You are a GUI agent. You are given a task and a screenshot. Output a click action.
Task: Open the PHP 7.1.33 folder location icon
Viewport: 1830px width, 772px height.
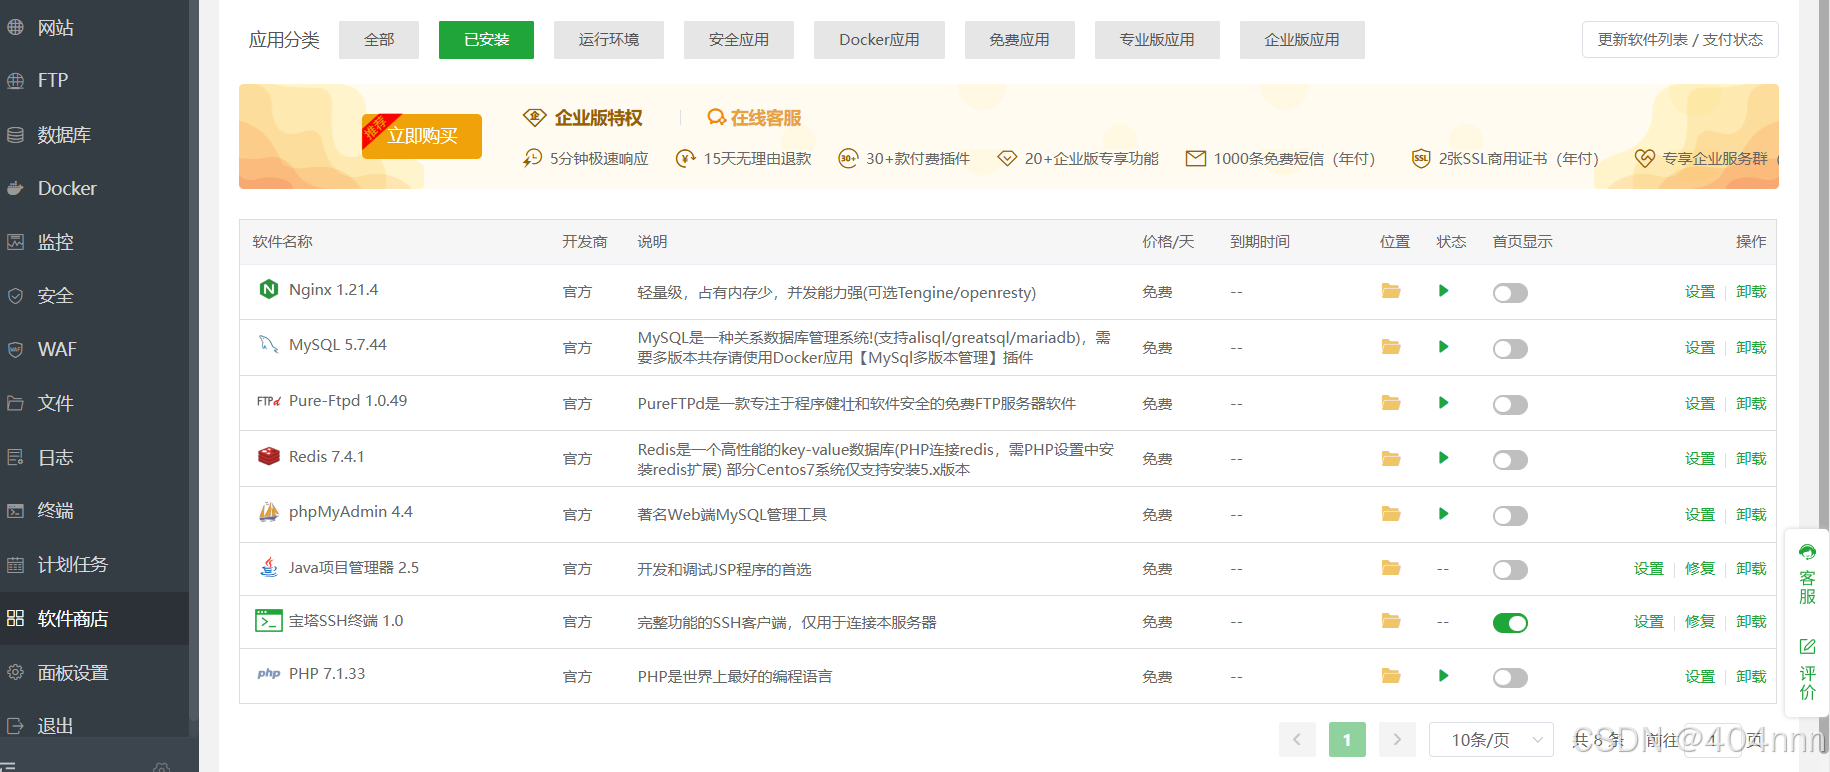pos(1391,676)
